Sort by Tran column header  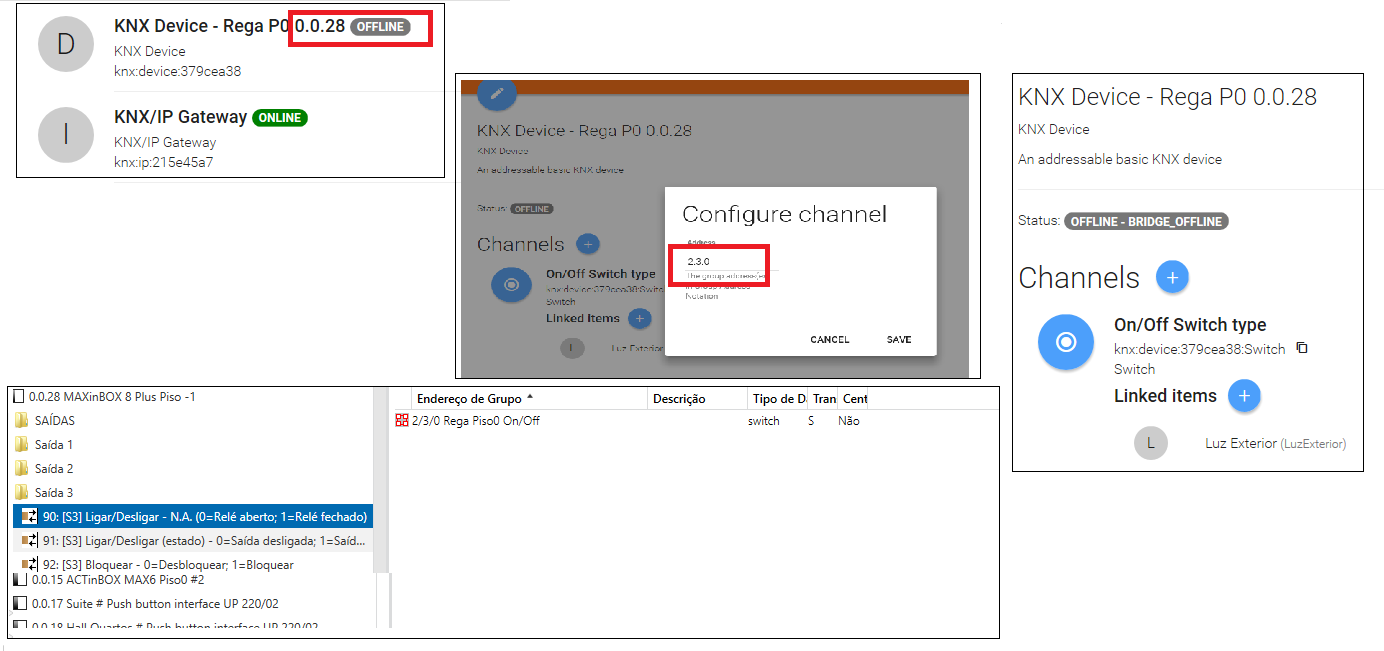pyautogui.click(x=823, y=398)
